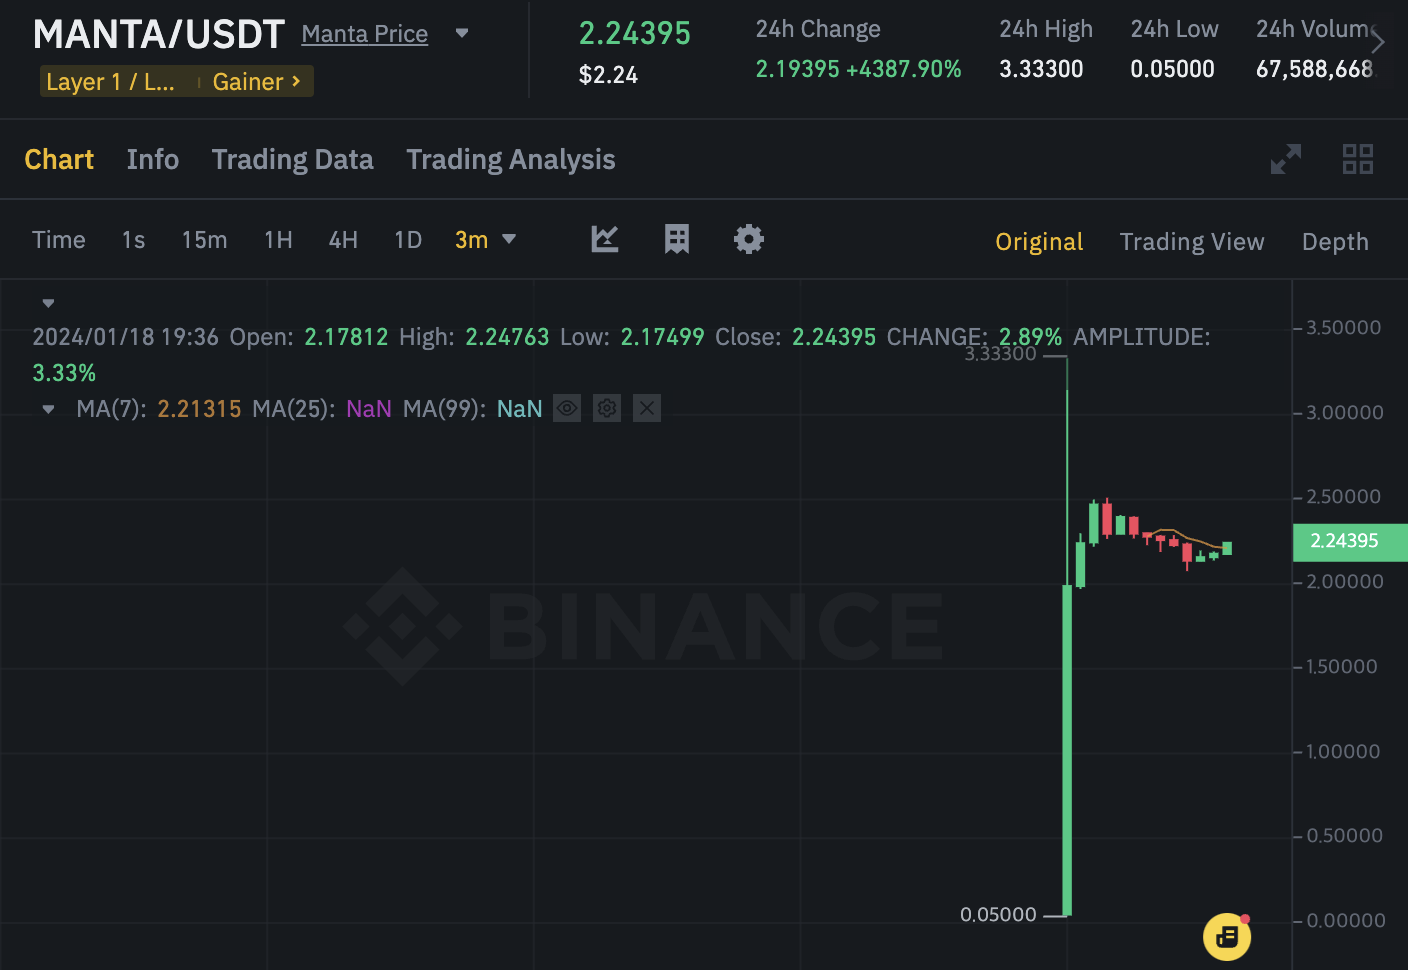Screen dimensions: 1408x970
Task: Click the chart calendar grid icon
Action: click(677, 239)
